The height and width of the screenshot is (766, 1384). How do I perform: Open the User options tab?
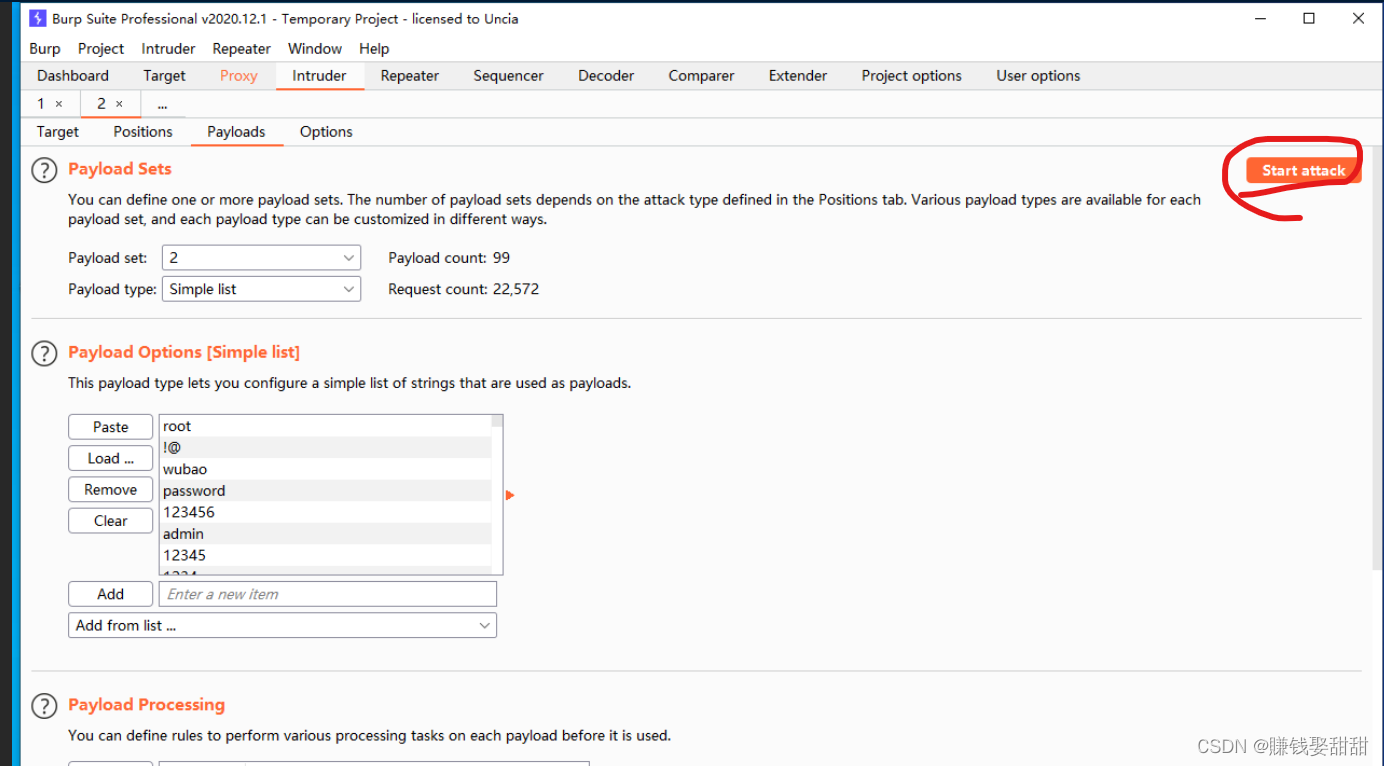[1038, 76]
